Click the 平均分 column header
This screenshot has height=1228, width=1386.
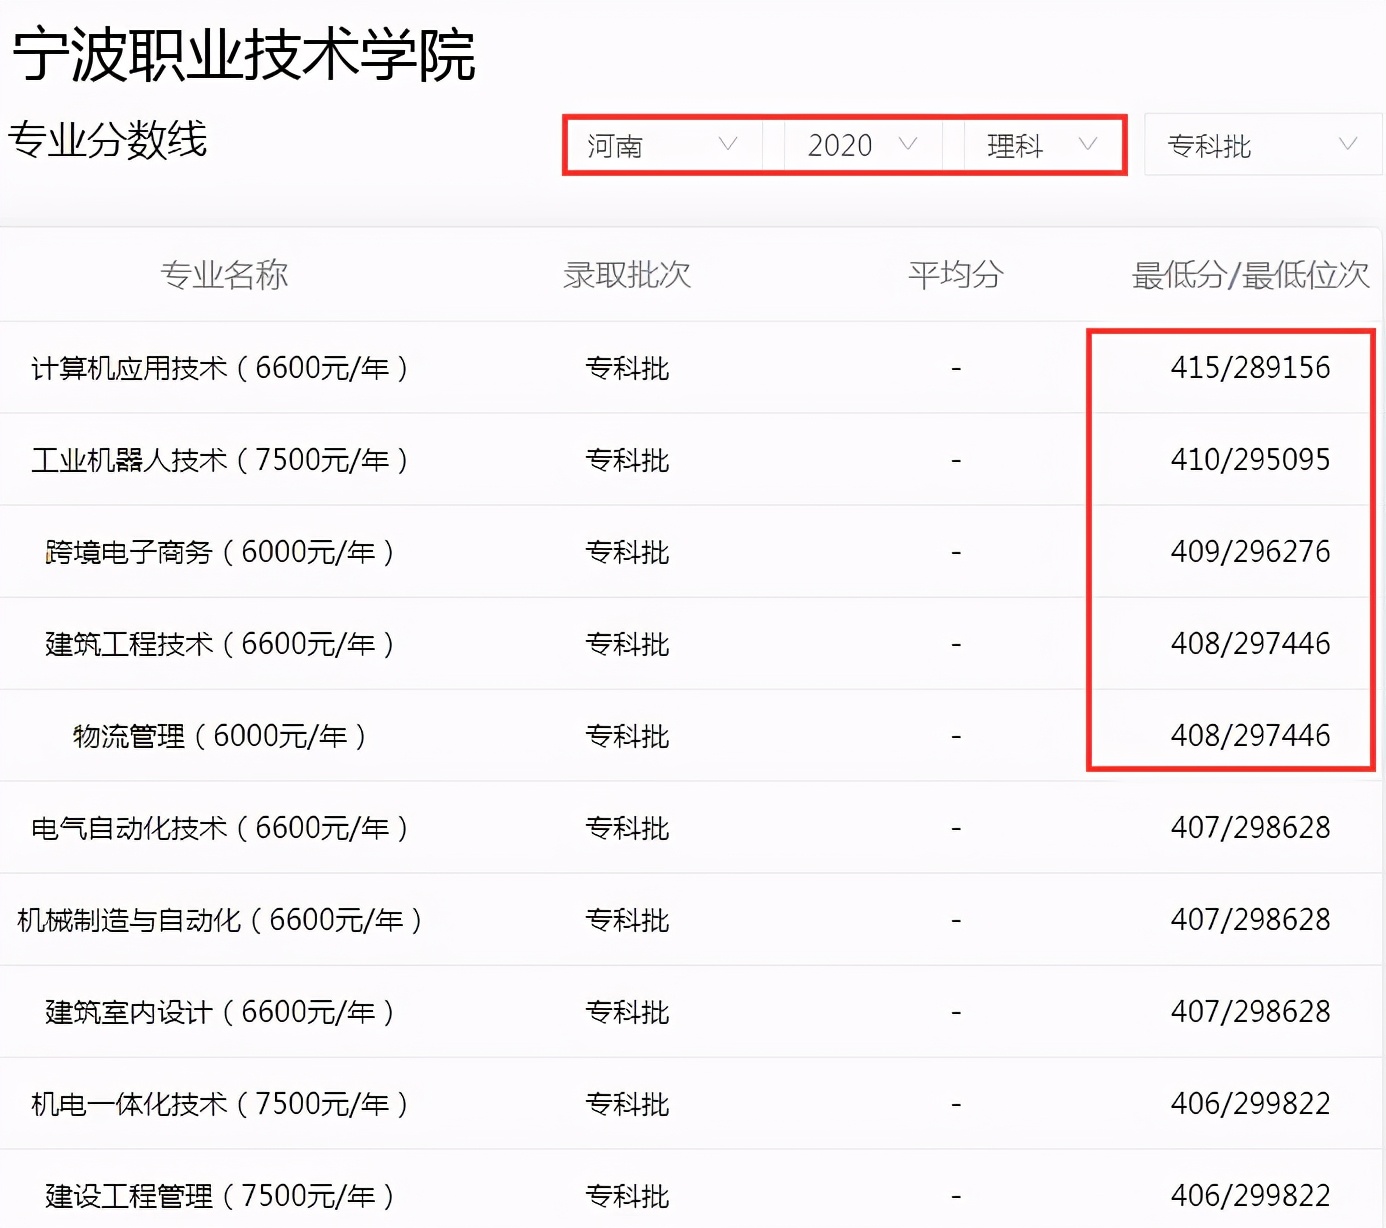[954, 275]
